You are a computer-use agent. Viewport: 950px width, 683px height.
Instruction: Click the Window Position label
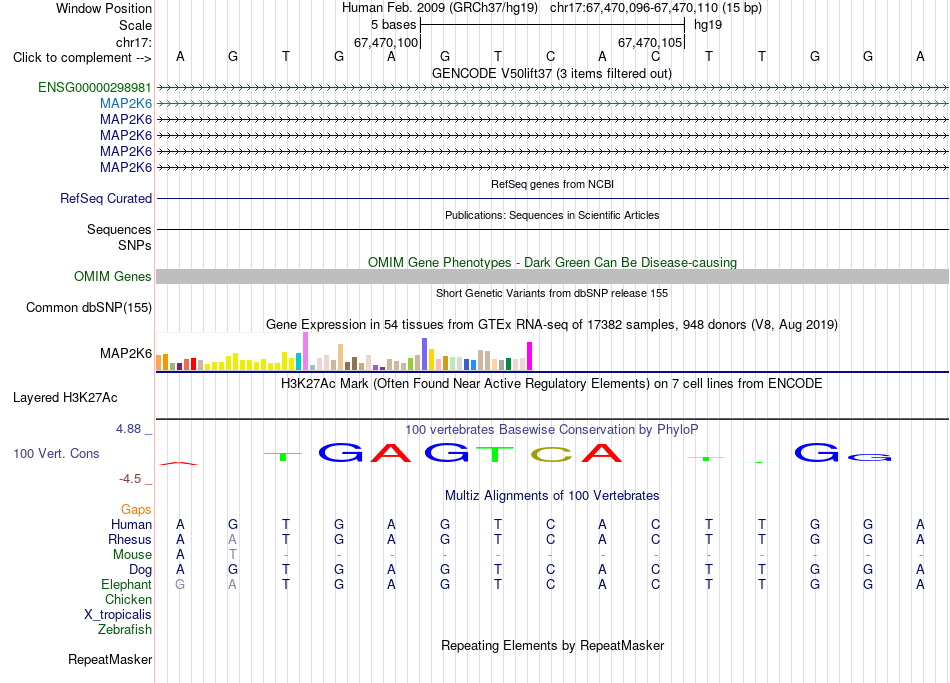point(104,8)
